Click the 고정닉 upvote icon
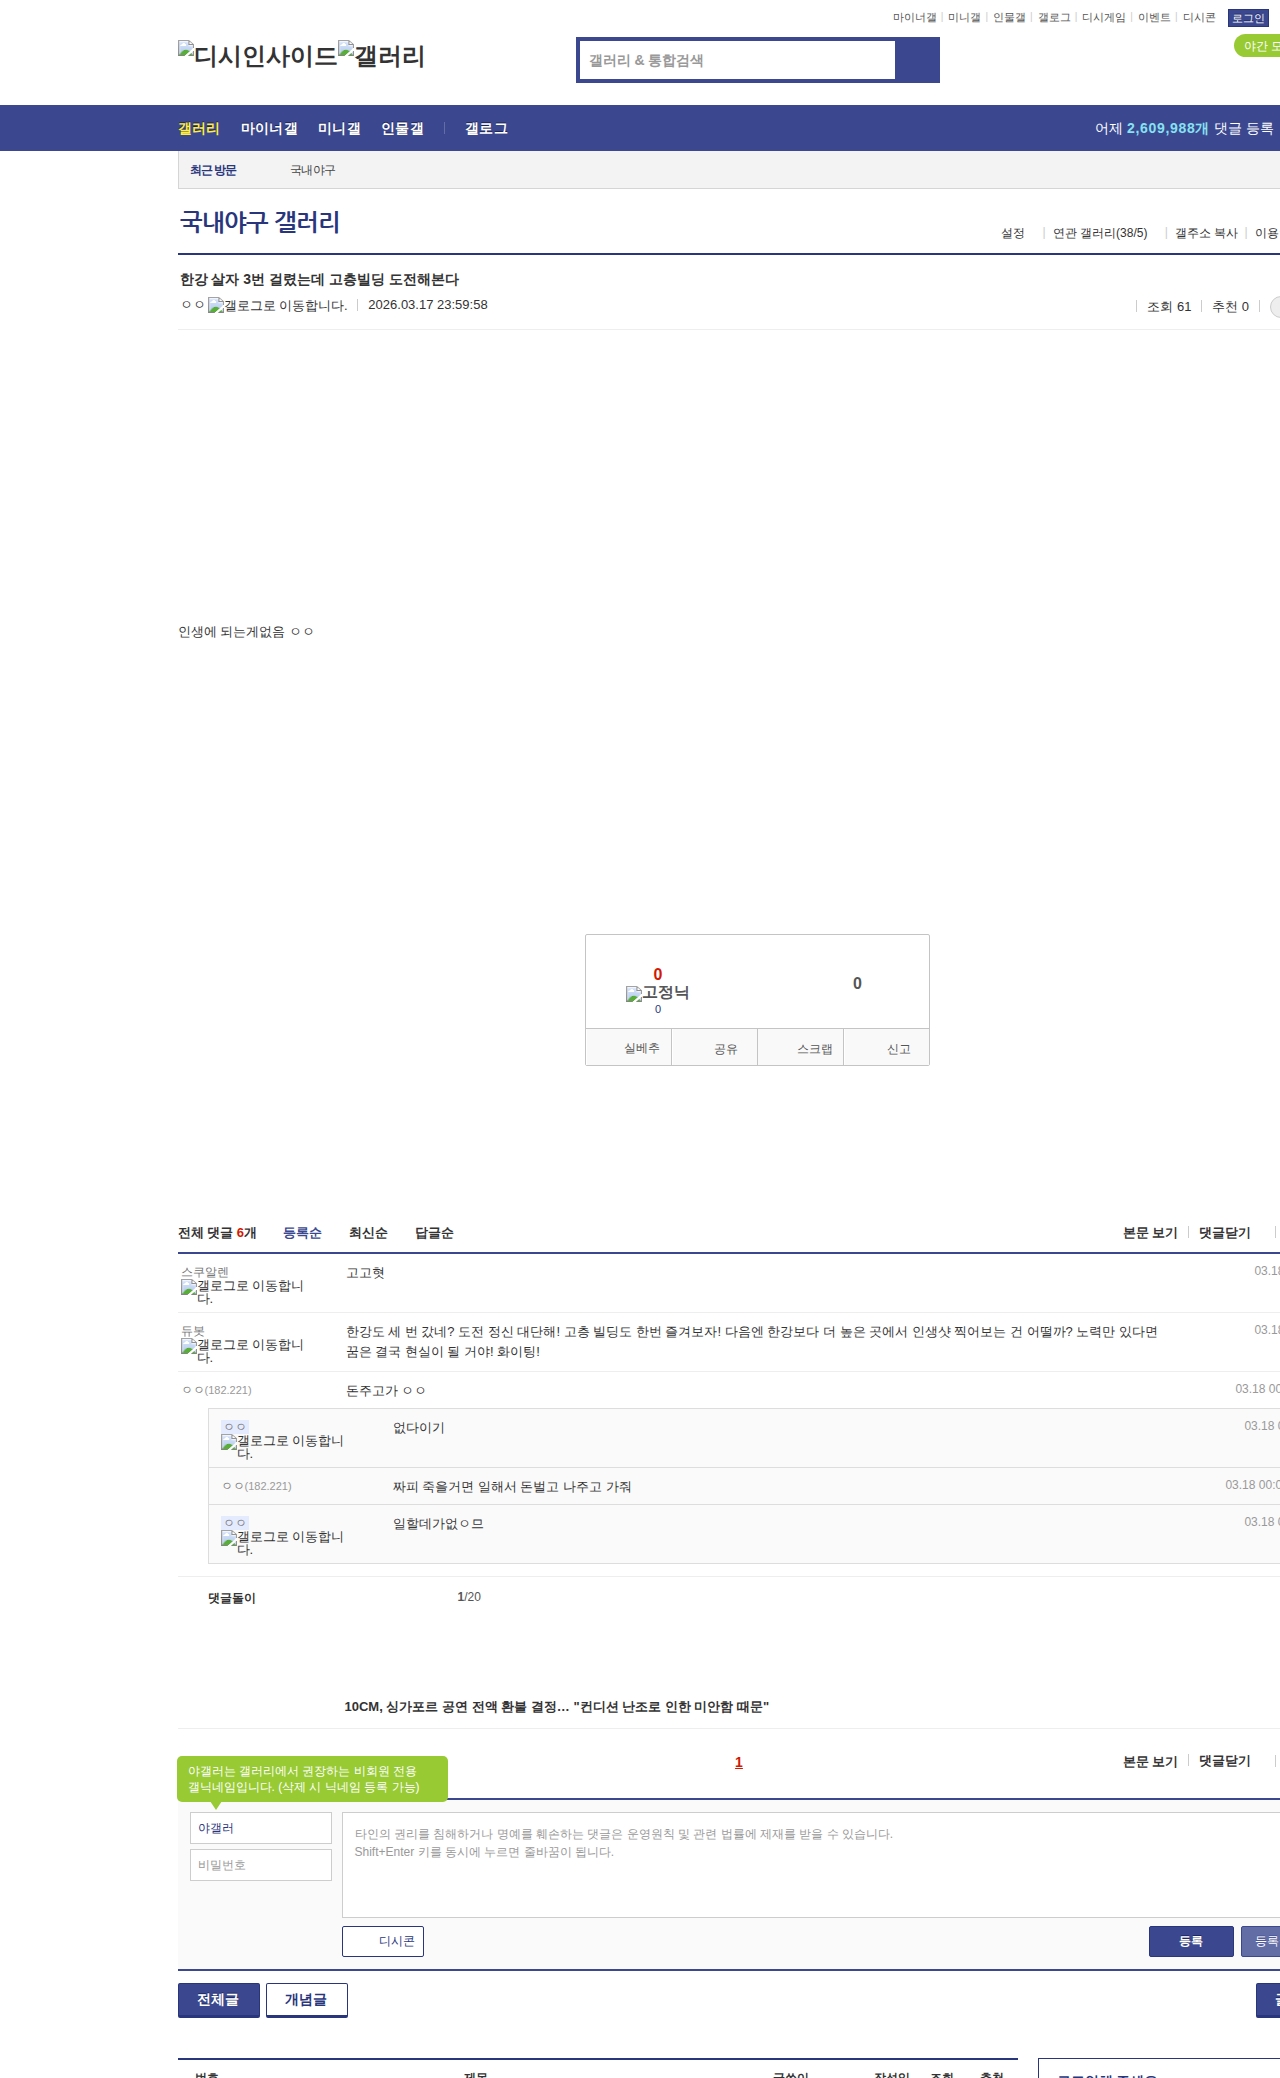The height and width of the screenshot is (2078, 1280). (657, 993)
